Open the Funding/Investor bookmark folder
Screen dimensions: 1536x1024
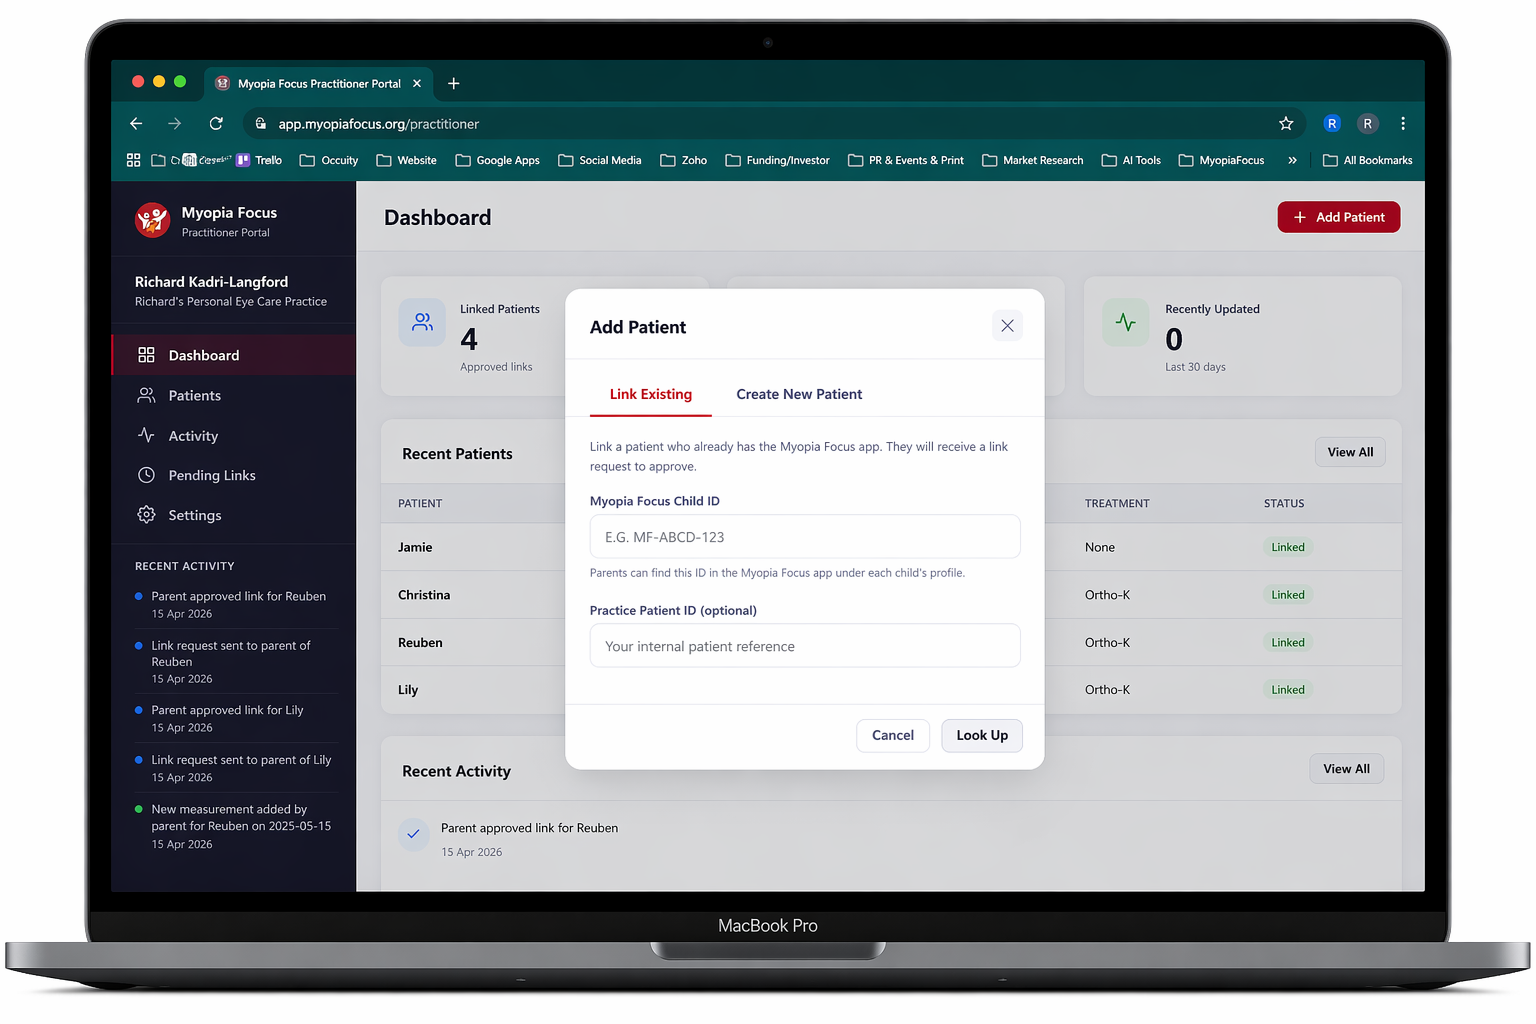(x=778, y=160)
